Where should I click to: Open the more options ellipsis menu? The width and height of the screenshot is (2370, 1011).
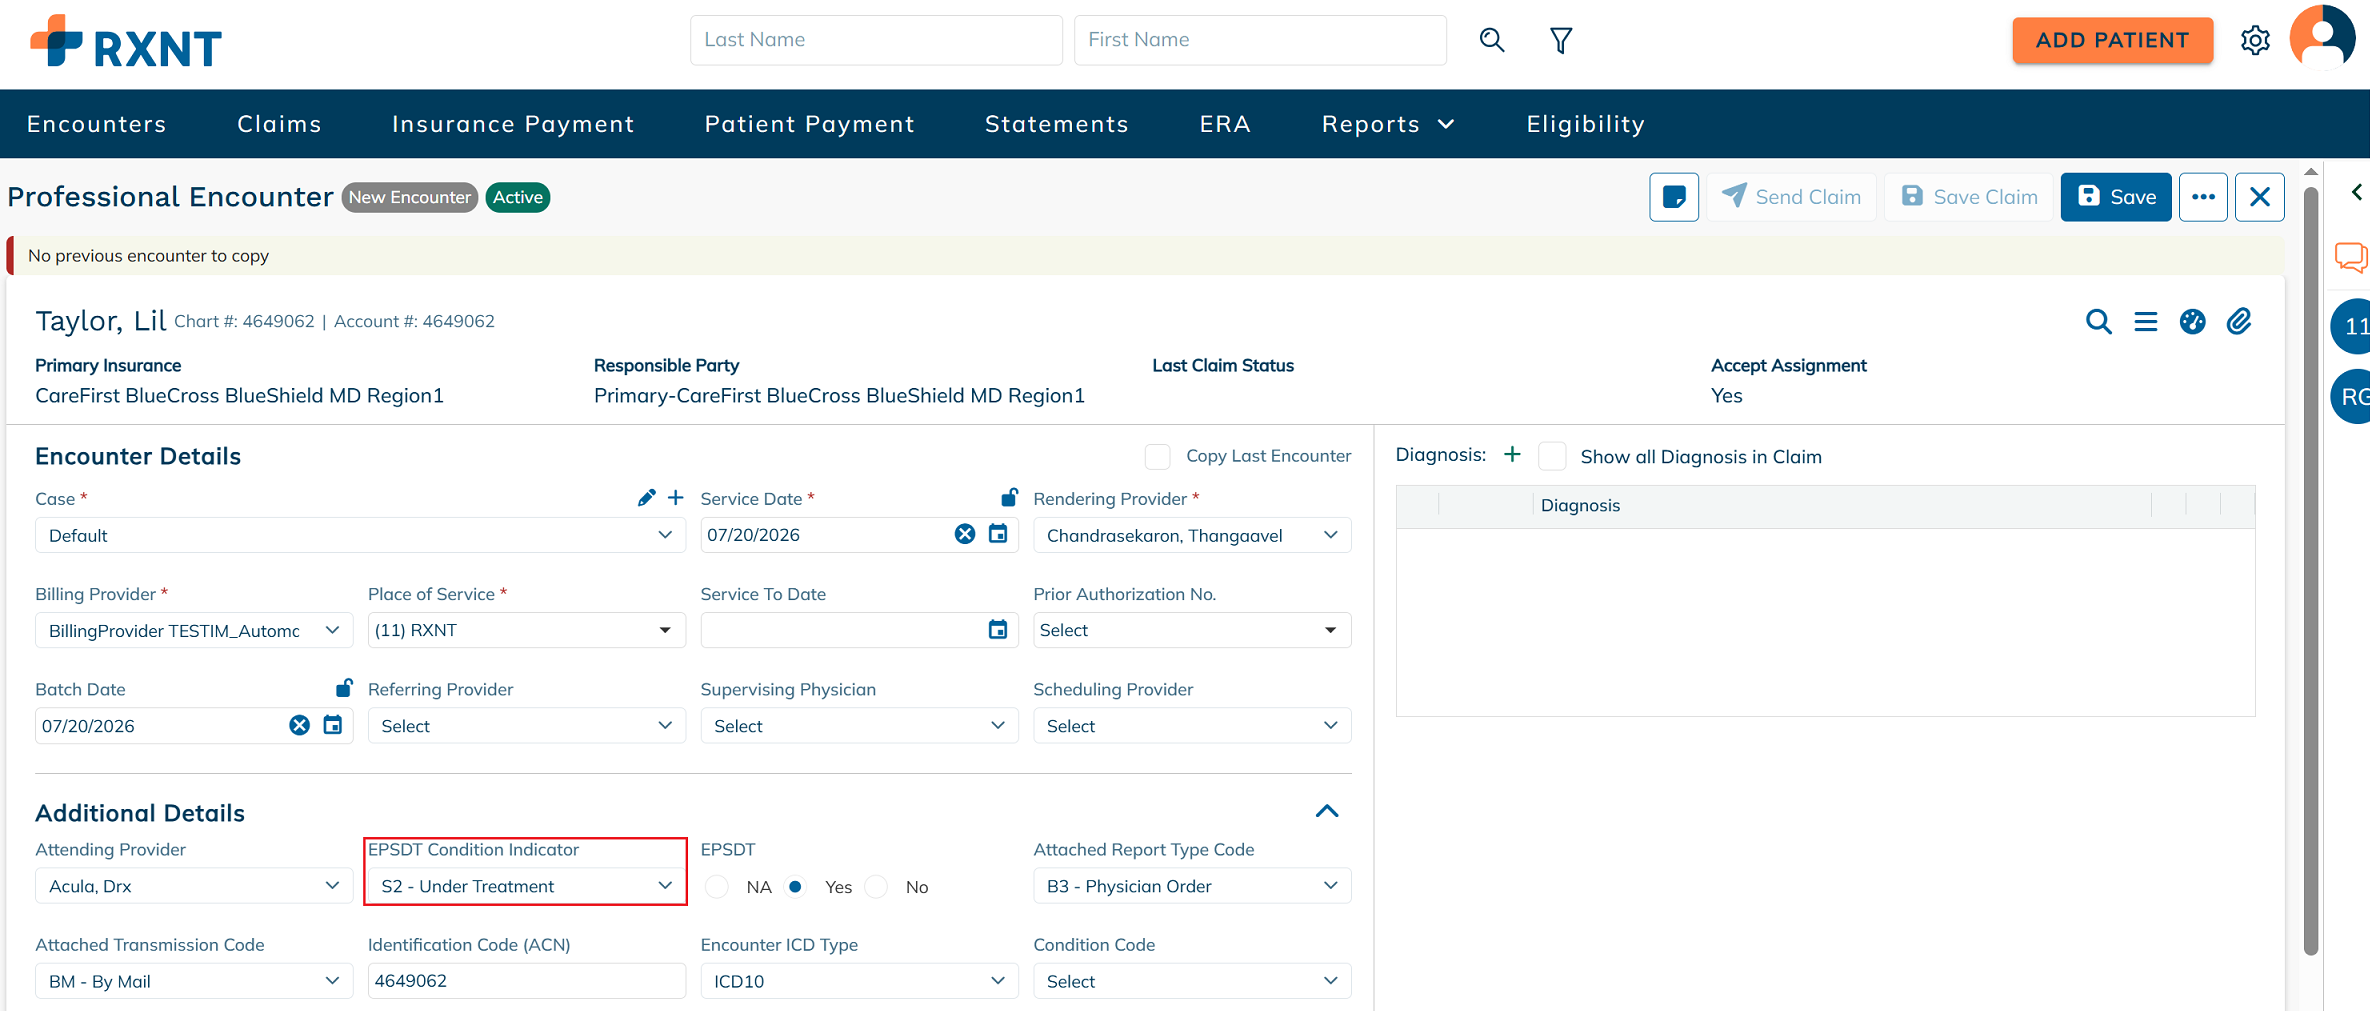(2203, 197)
